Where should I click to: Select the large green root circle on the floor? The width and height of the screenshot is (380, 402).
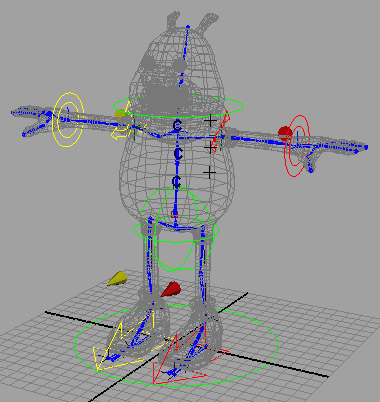click(x=176, y=345)
